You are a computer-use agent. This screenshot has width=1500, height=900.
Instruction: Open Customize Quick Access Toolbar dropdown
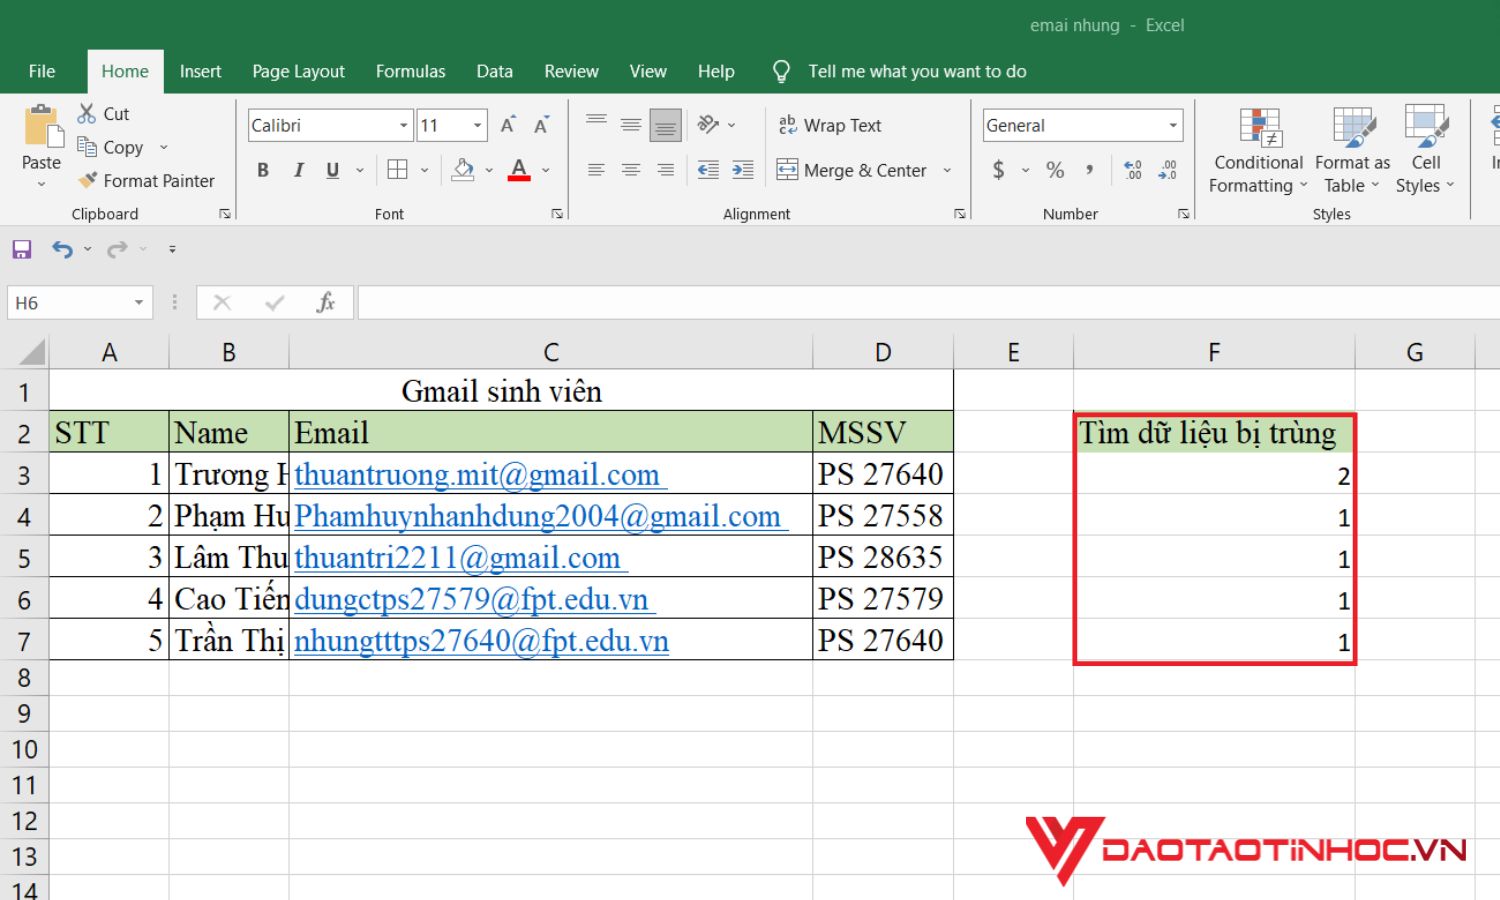(x=172, y=249)
